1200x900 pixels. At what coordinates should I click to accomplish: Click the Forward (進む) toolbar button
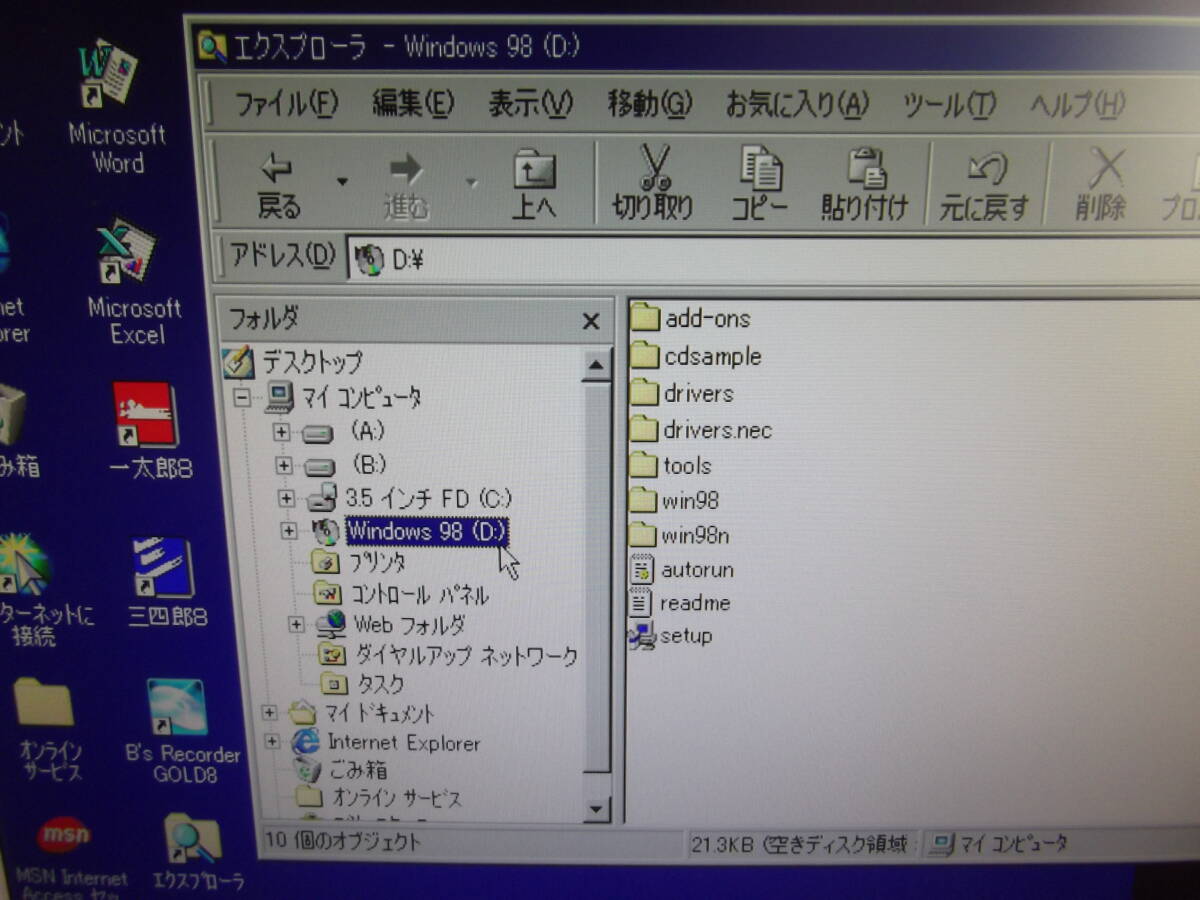406,185
